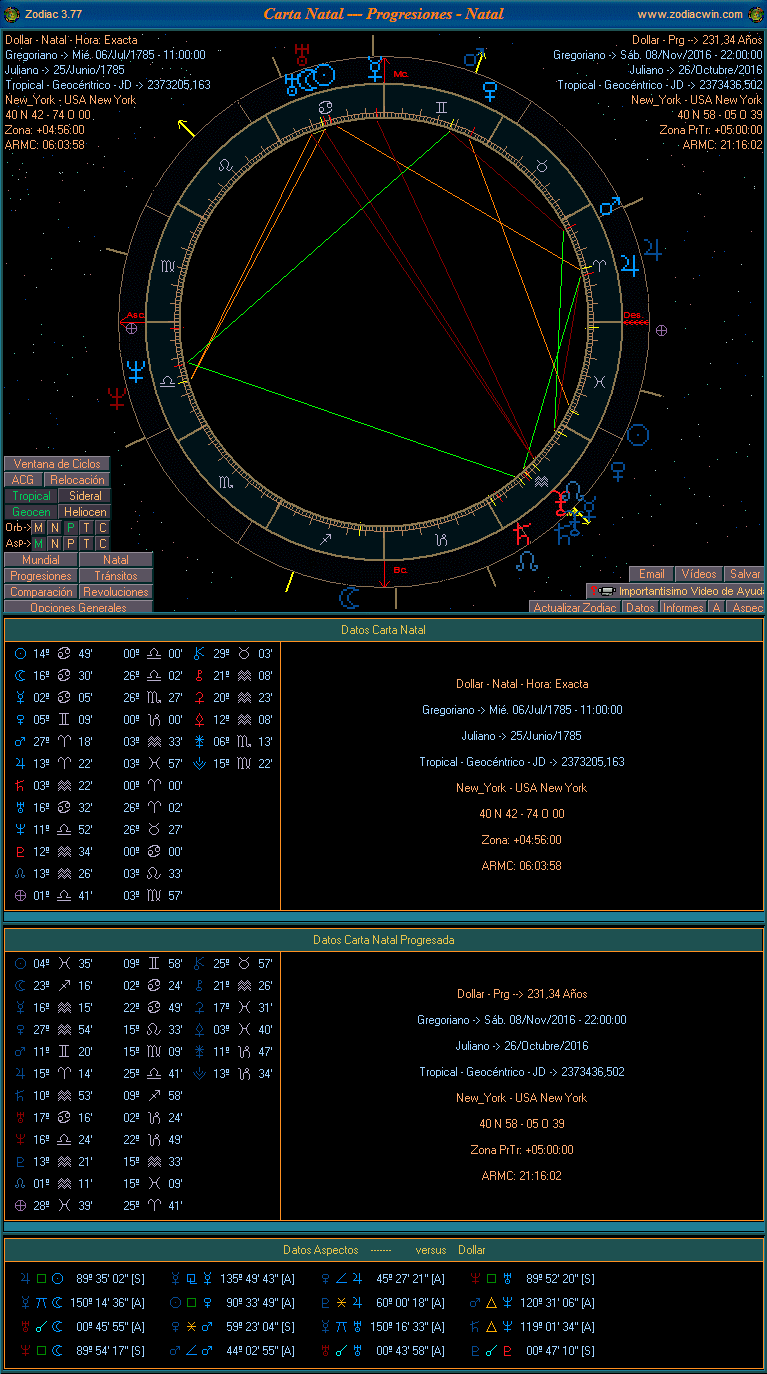Click the aspect value 00º 47' 10'' [S]

click(x=560, y=1350)
